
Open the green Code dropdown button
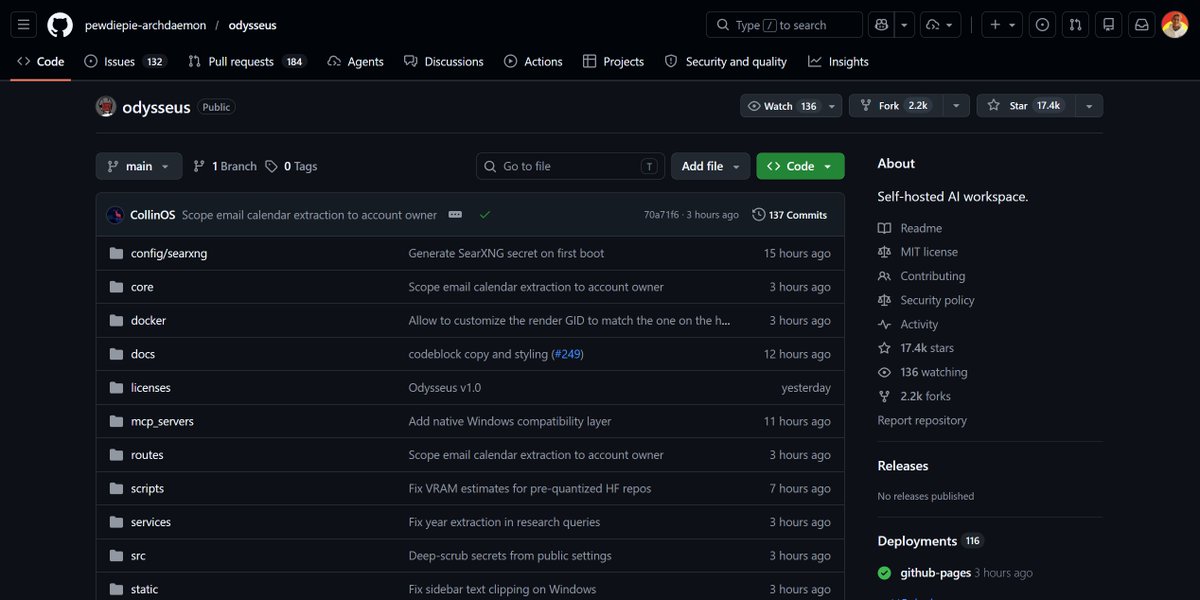800,166
